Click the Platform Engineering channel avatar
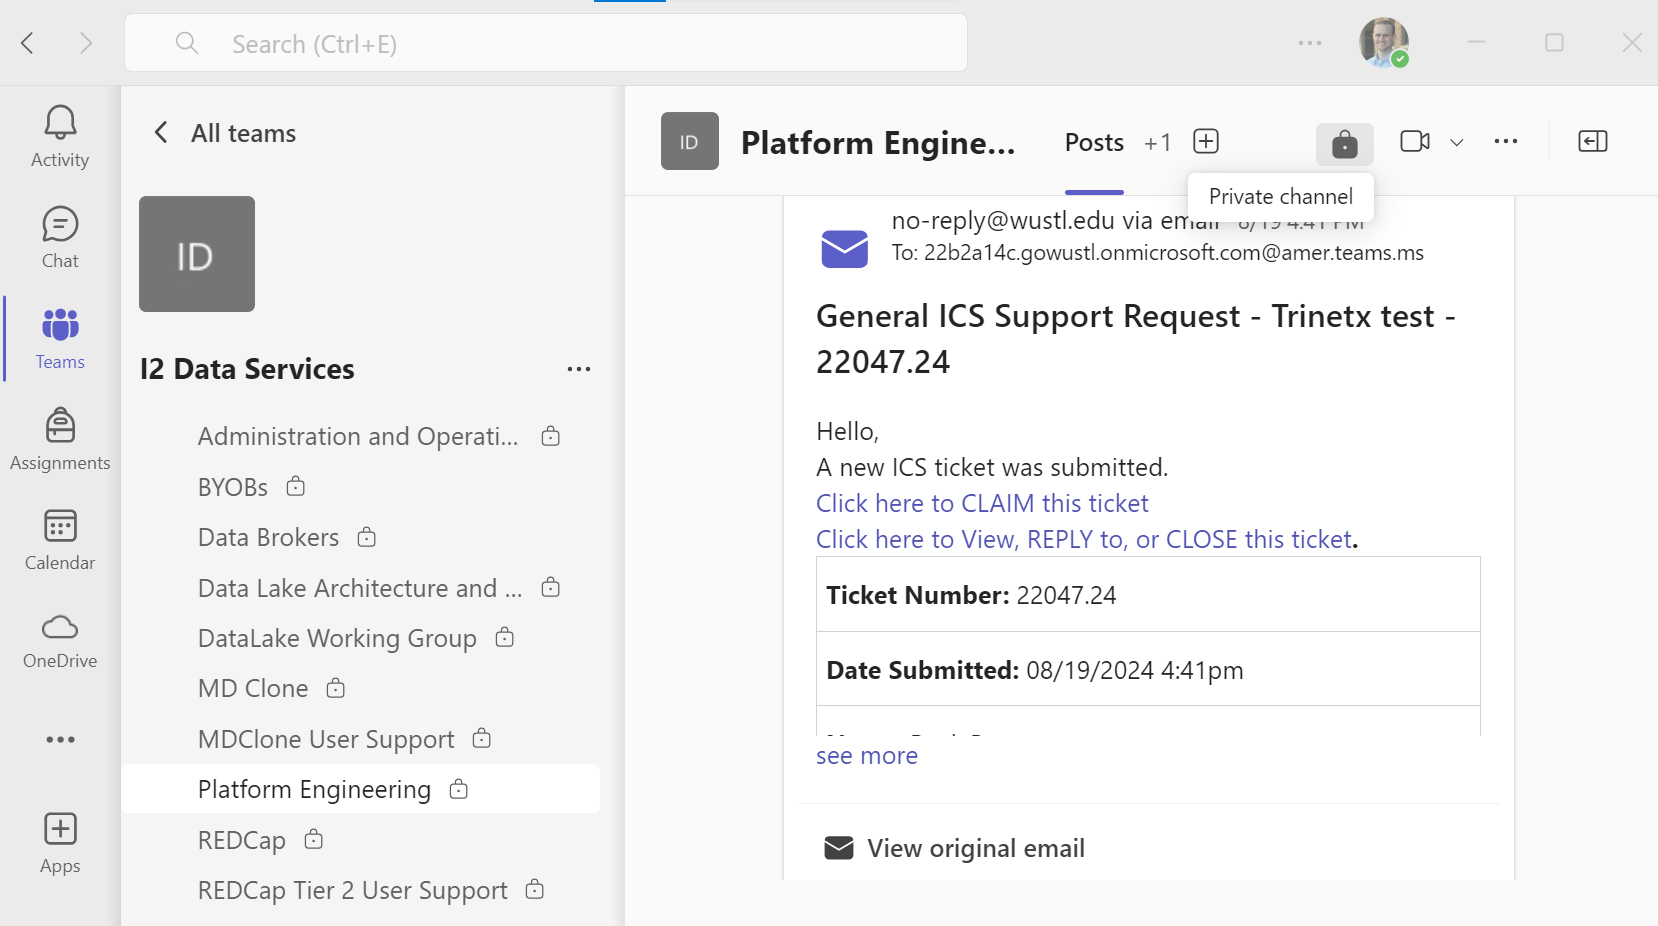Viewport: 1658px width, 926px height. pos(690,141)
